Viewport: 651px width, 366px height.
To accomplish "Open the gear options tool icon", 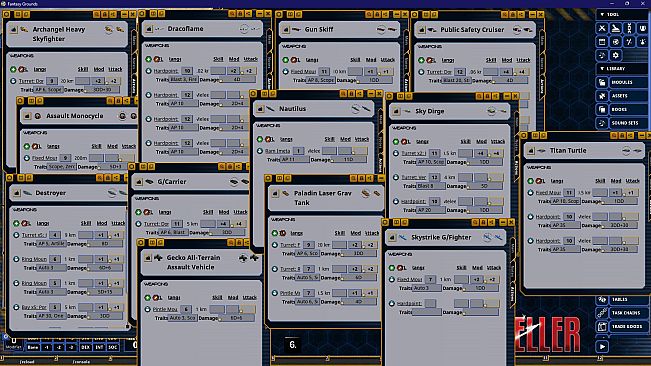I will 616,55.
